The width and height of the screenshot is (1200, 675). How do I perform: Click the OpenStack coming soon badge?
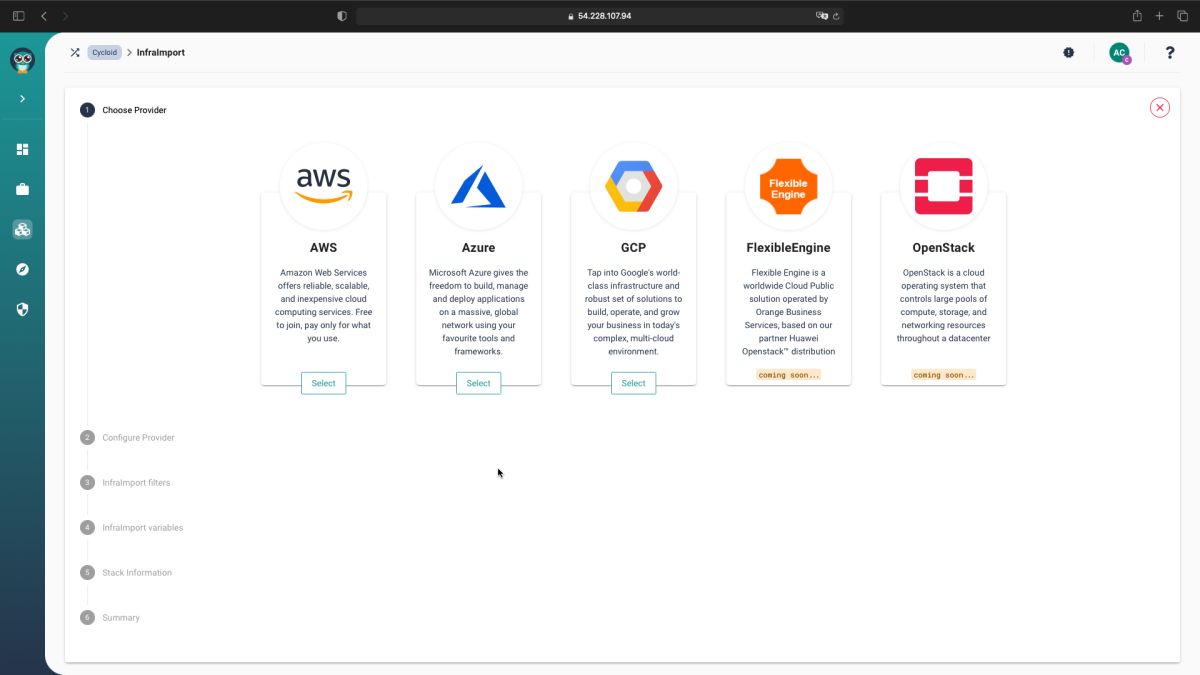point(943,375)
